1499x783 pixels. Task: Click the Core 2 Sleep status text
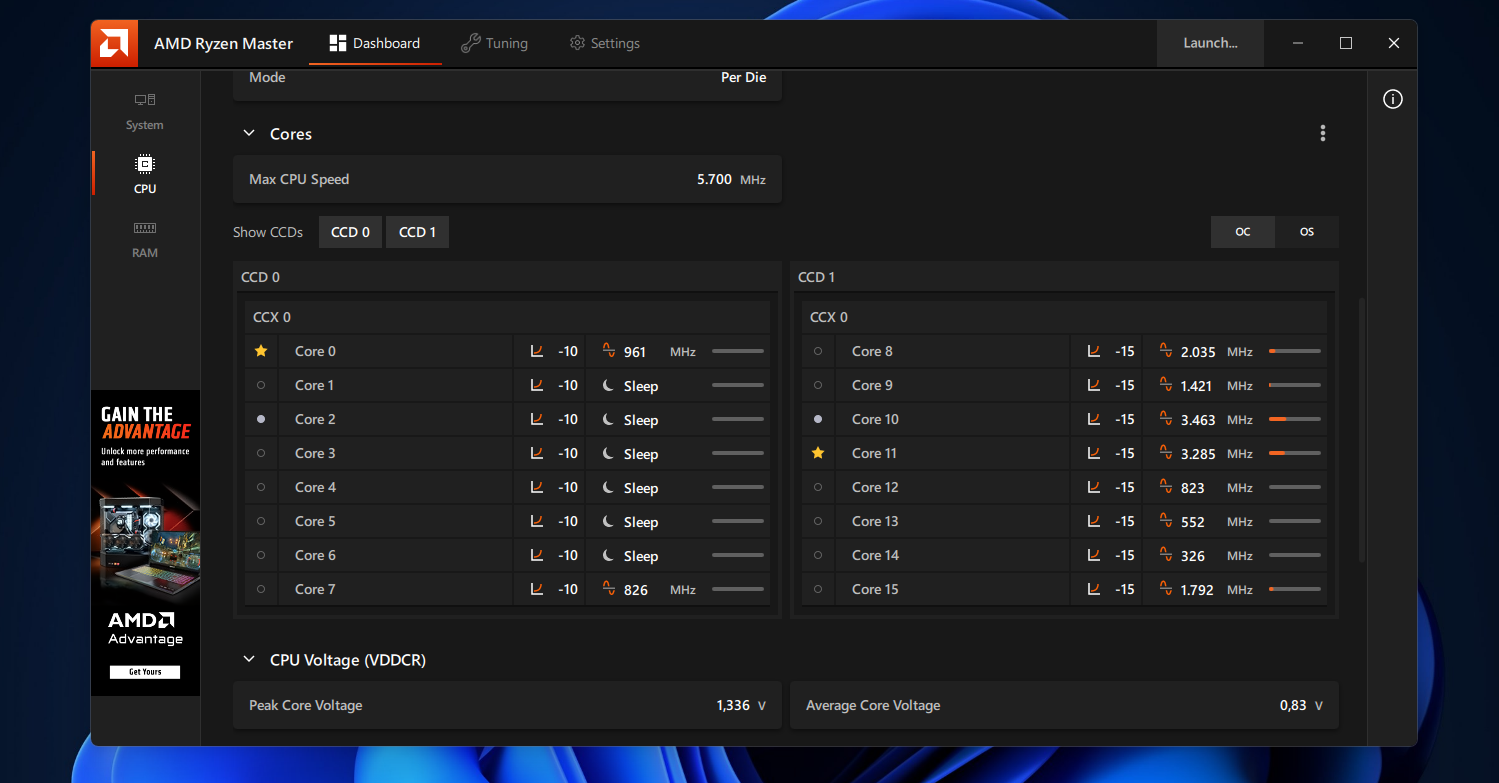point(641,420)
